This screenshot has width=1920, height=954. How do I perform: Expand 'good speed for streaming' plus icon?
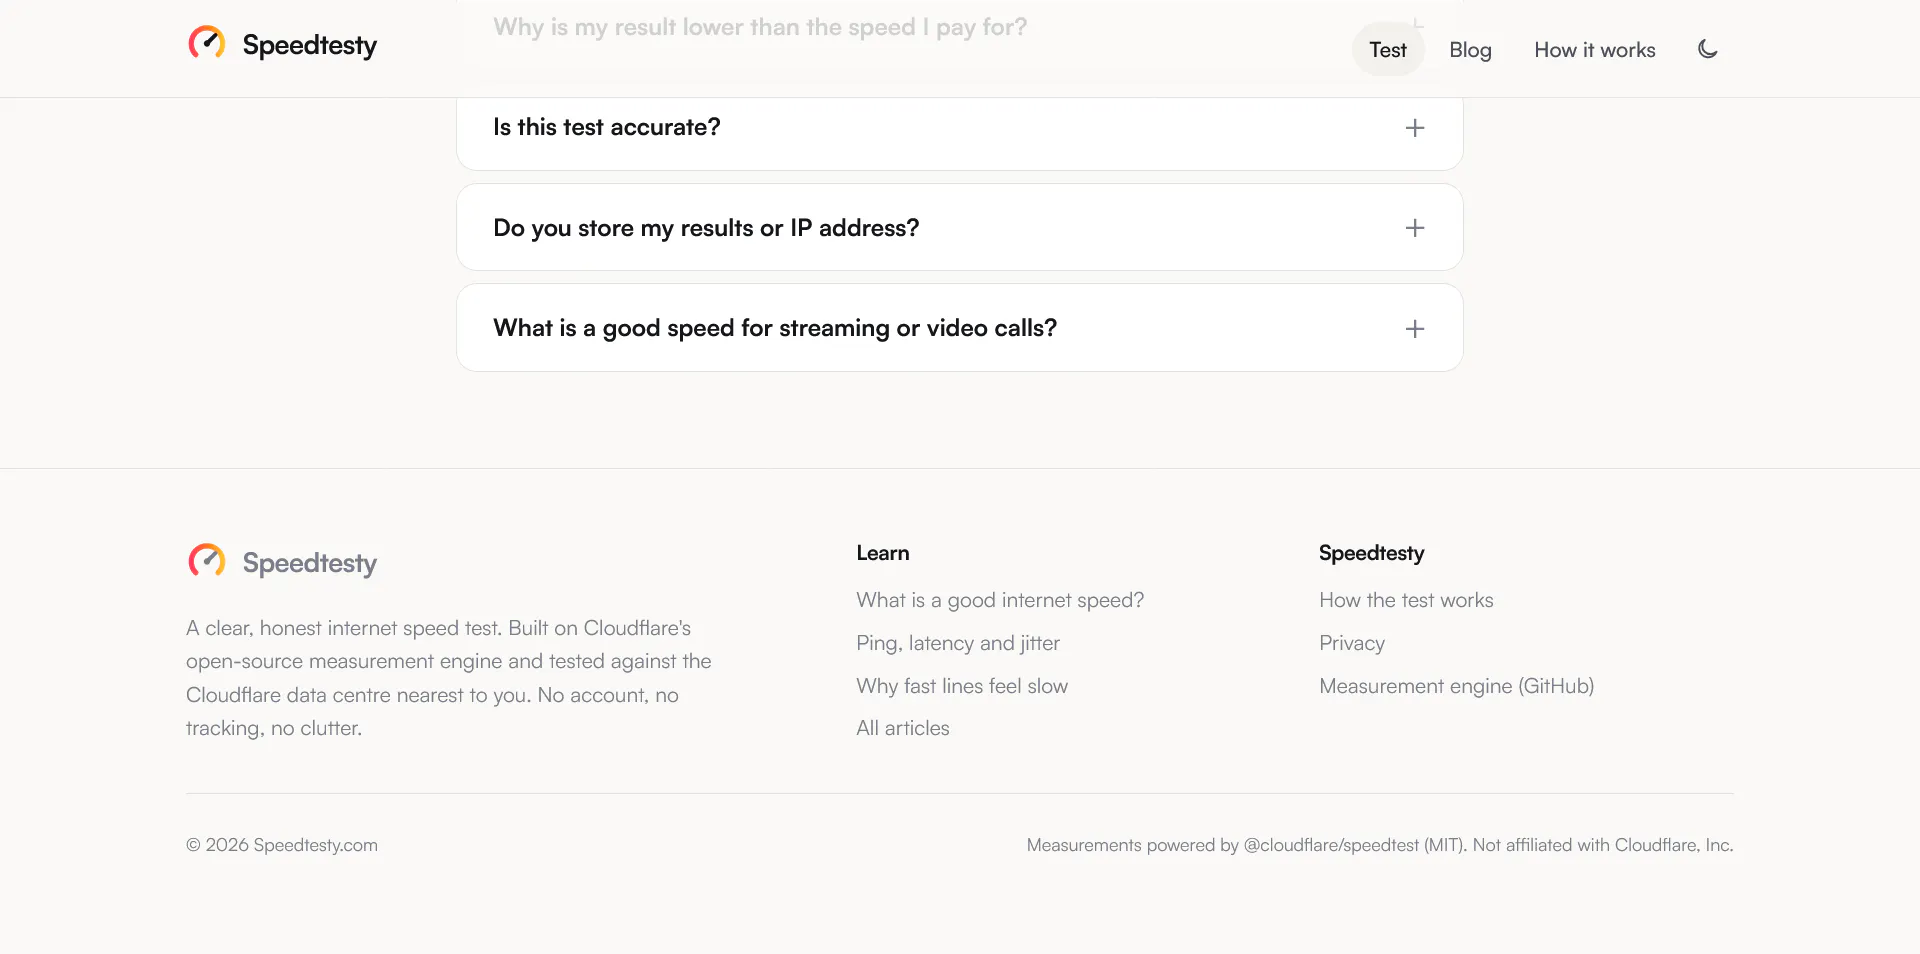click(1415, 329)
